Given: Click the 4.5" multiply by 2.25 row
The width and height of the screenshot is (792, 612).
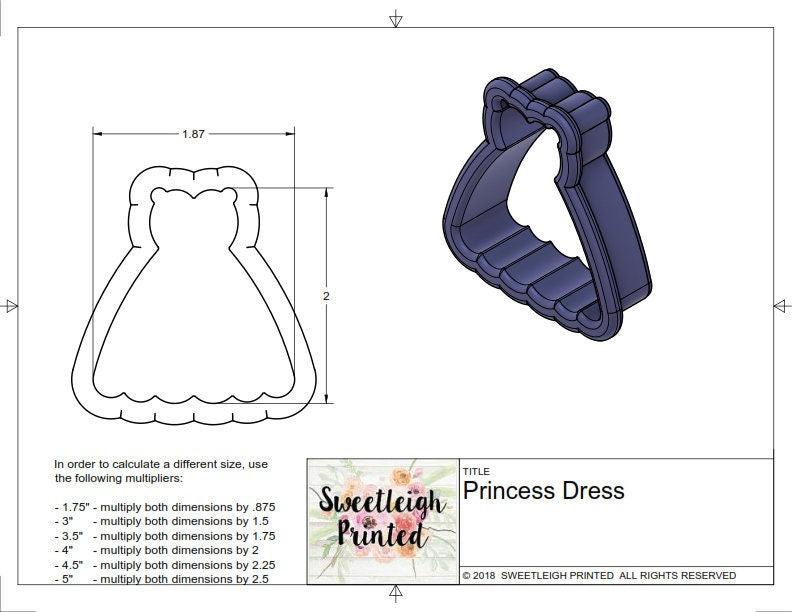Looking at the screenshot, I should (x=165, y=565).
